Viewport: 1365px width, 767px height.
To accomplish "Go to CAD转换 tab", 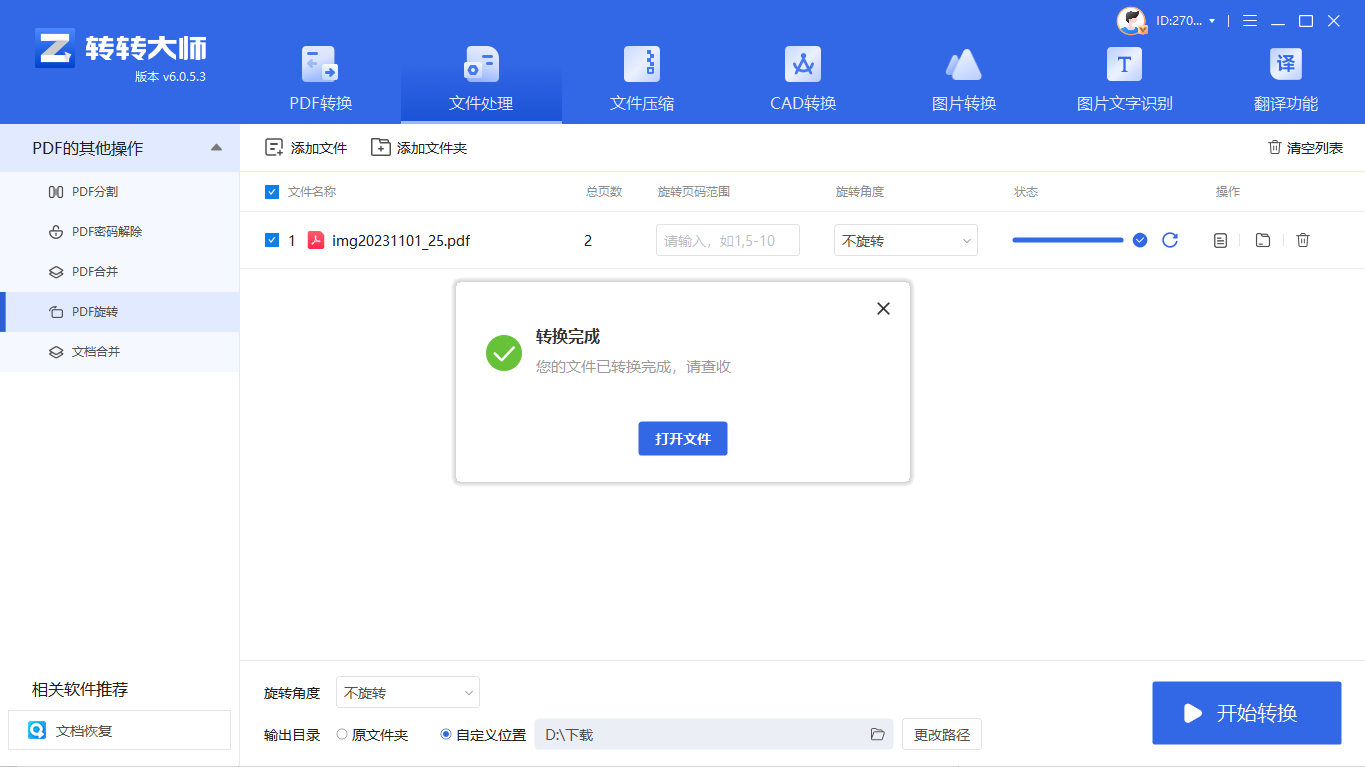I will click(803, 80).
